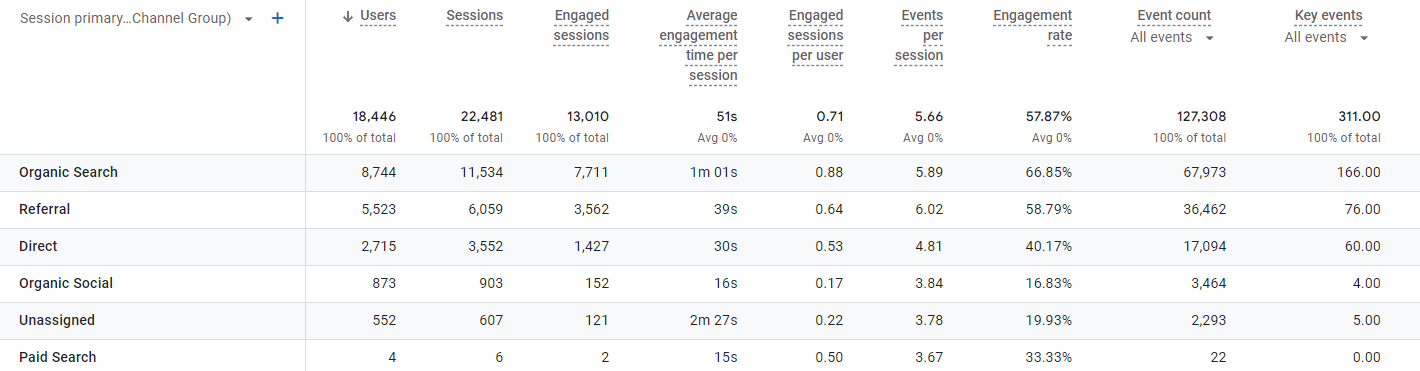Click the plus icon to add secondary dimension
This screenshot has width=1420, height=371.
(278, 18)
